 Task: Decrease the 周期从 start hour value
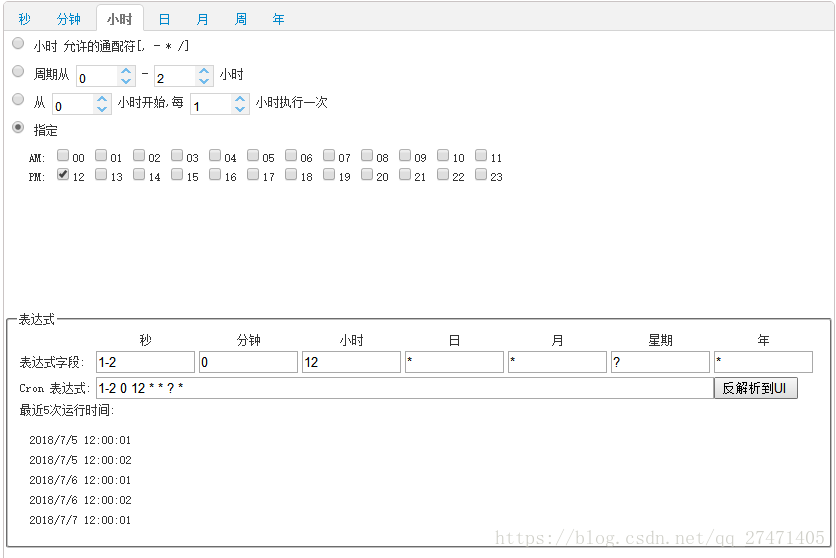(x=126, y=81)
